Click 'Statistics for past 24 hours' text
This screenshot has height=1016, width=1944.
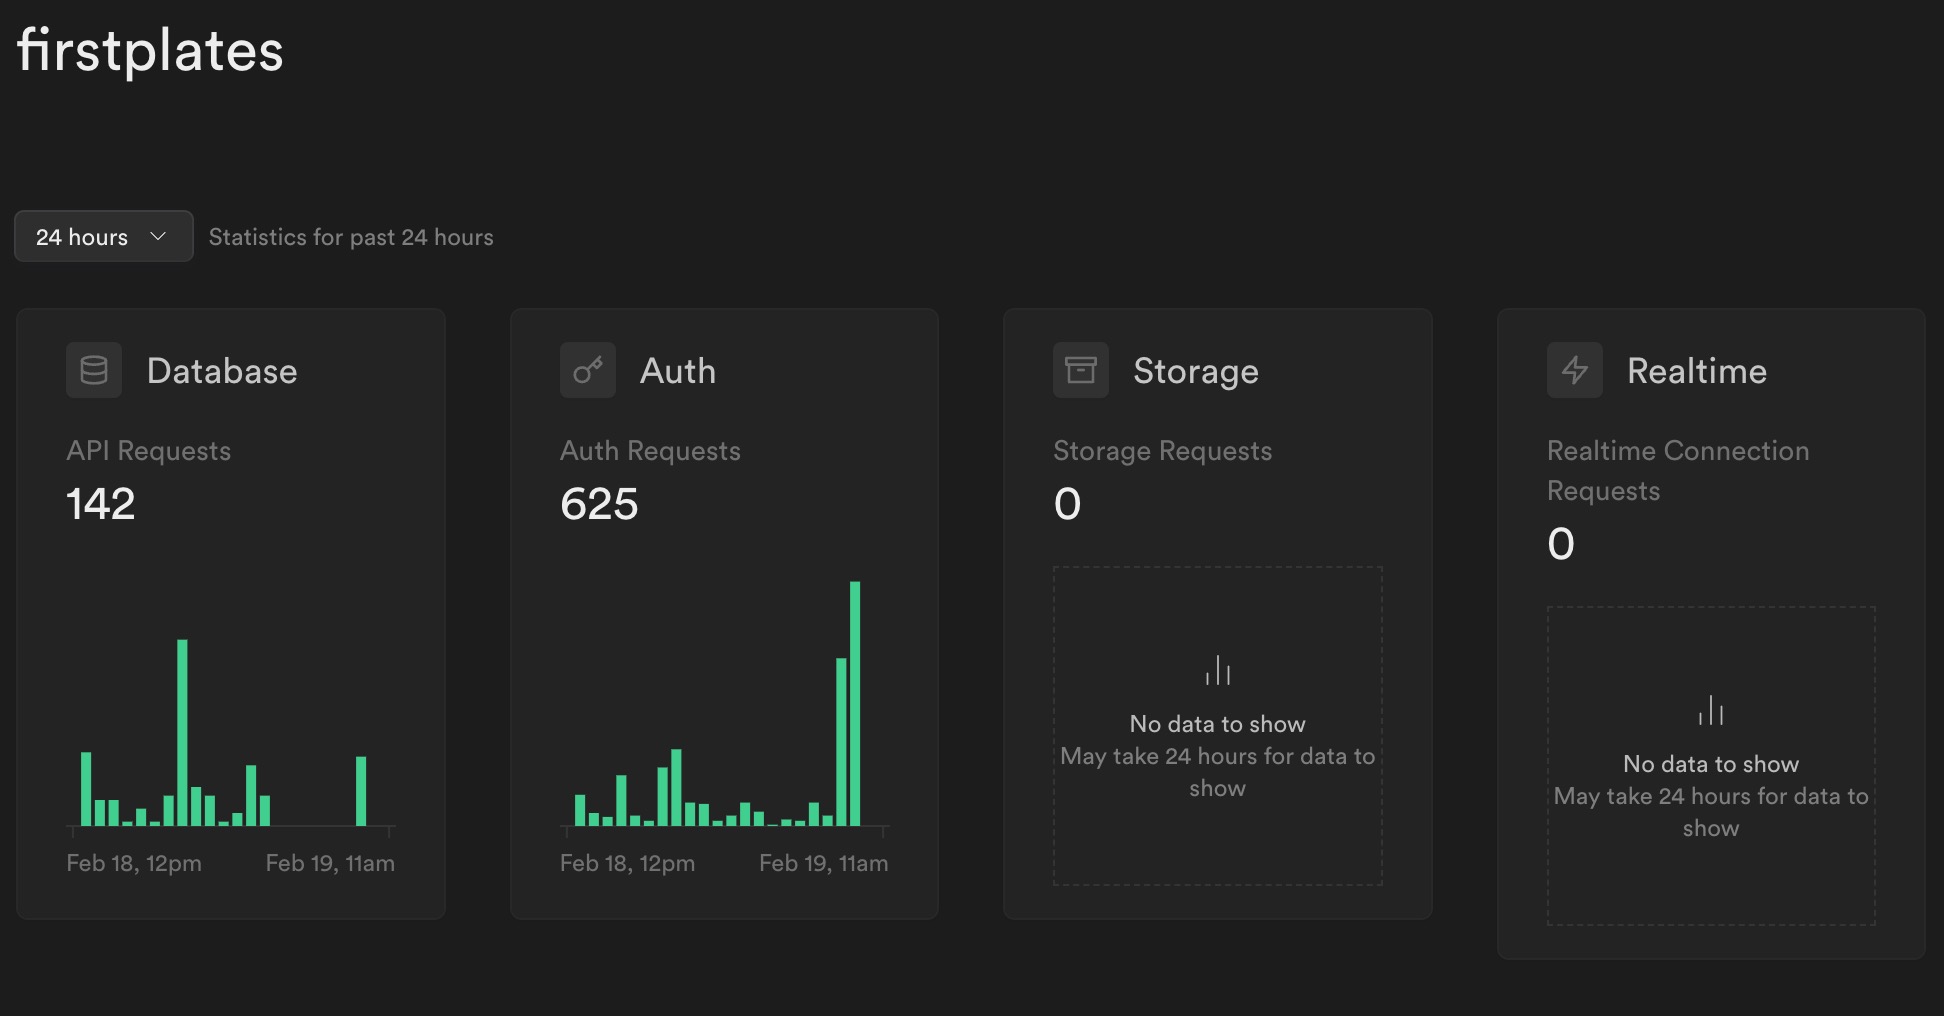351,237
